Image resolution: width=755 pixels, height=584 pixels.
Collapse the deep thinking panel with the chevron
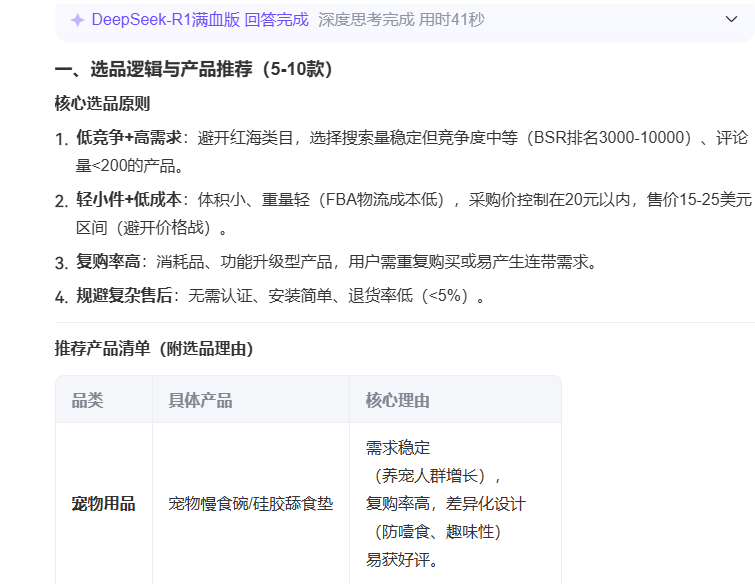point(731,20)
